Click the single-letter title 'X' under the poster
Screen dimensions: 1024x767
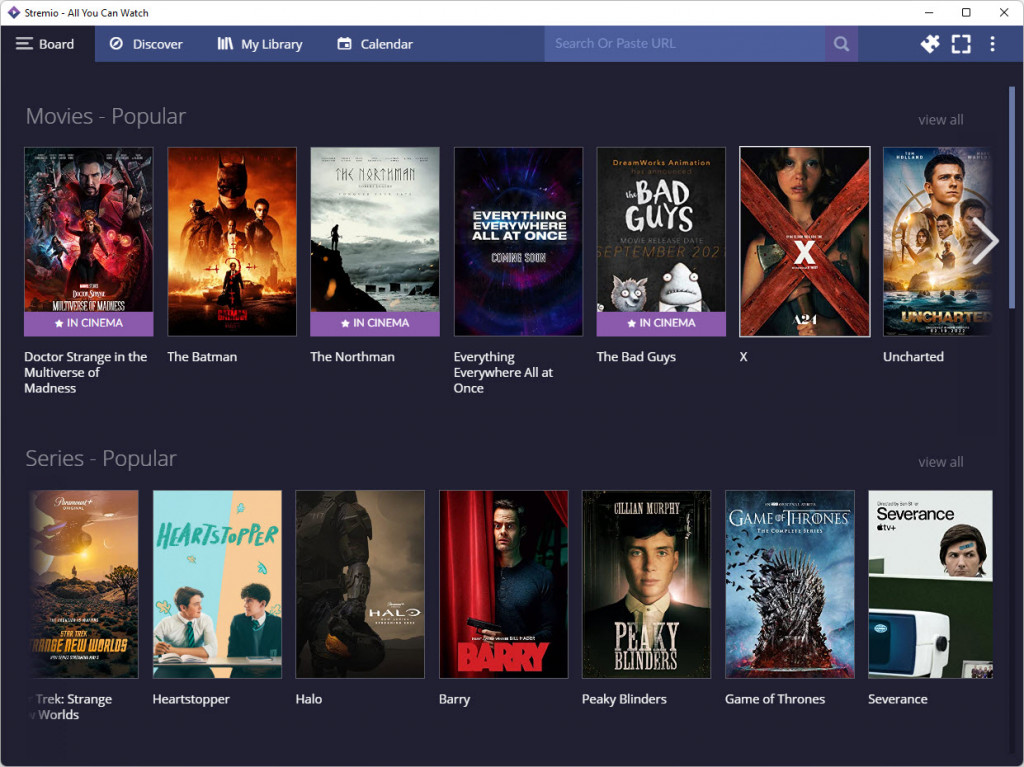click(743, 357)
